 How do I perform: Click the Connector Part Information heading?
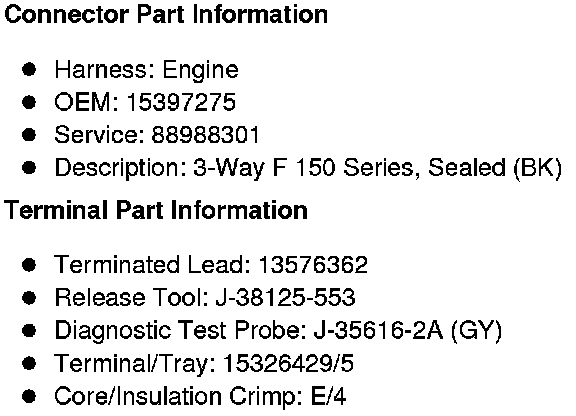tap(166, 15)
